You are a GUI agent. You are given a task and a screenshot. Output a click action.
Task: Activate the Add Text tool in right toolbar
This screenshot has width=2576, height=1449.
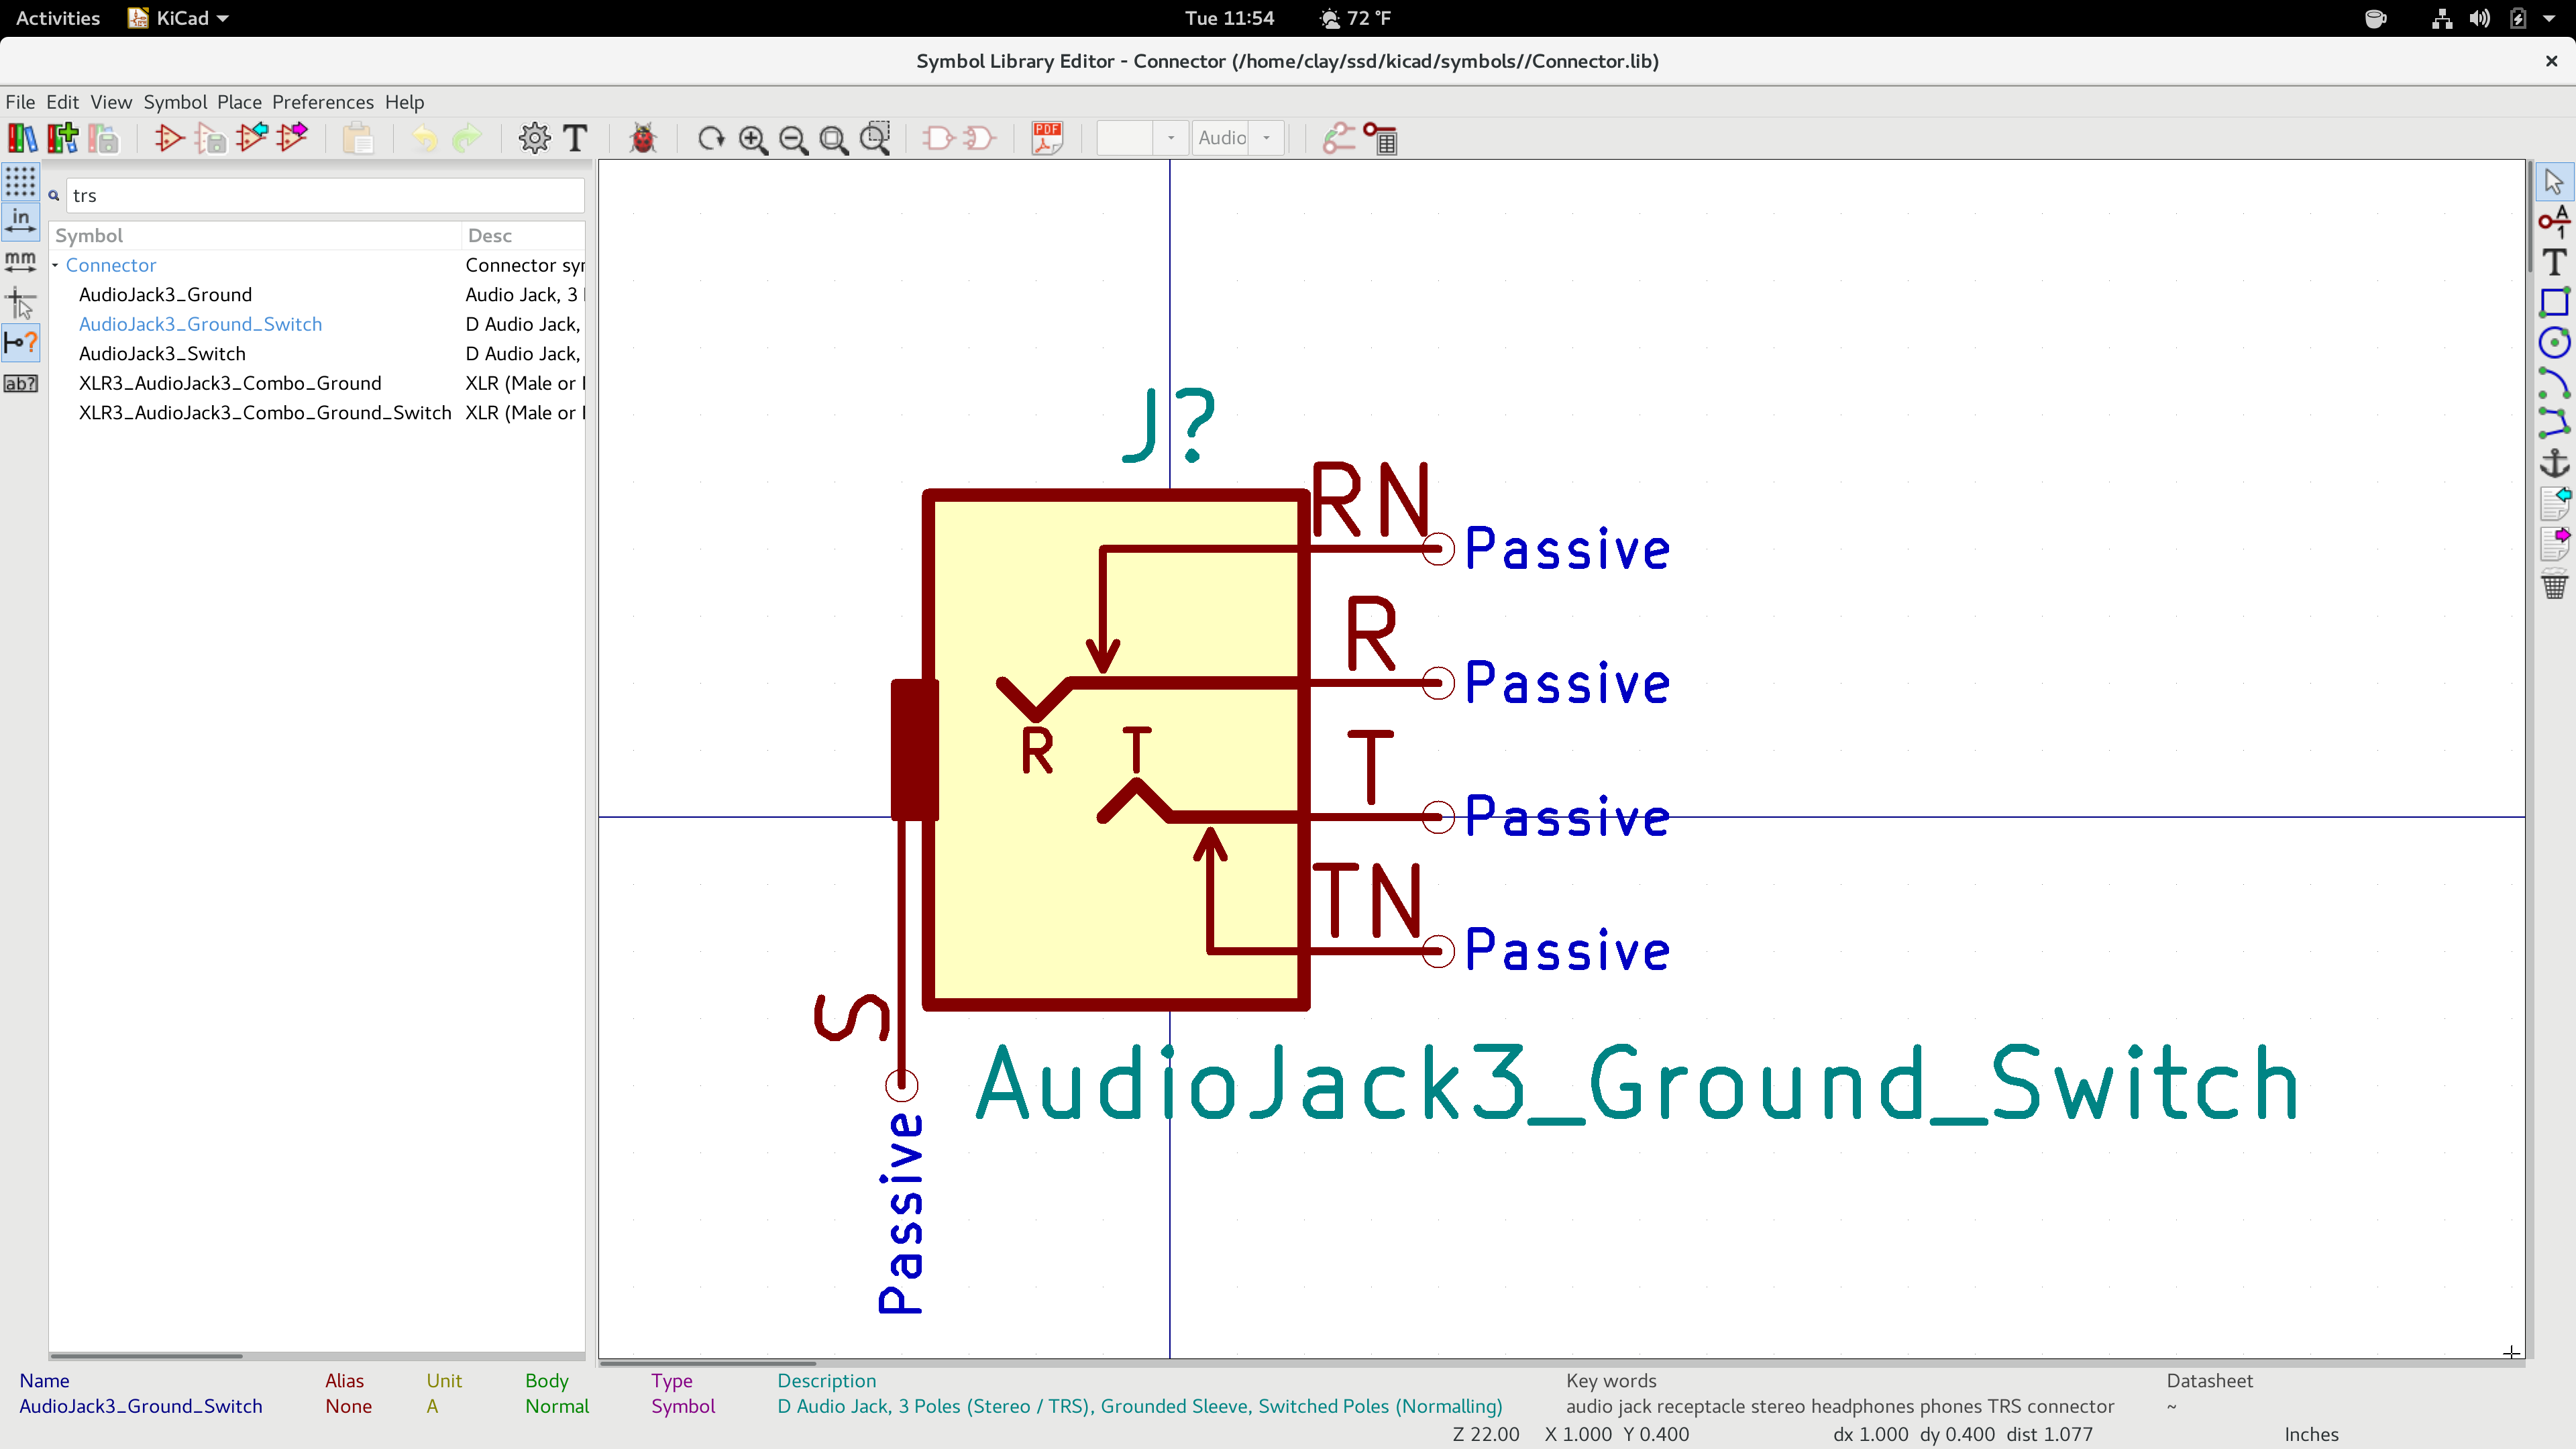(x=2556, y=261)
